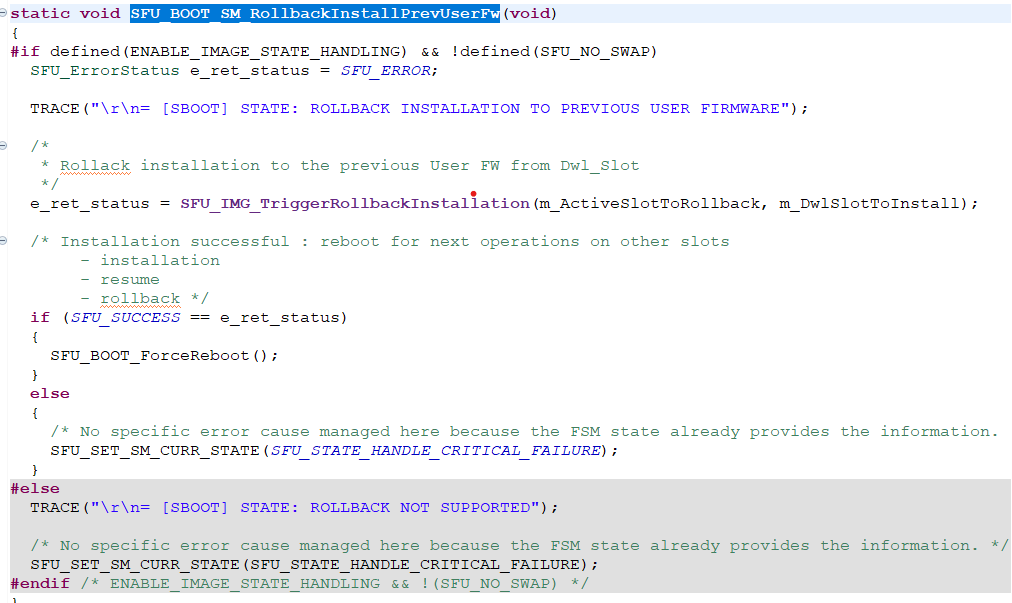Click the misspelled word Rollack in the comment
This screenshot has width=1012, height=603.
pos(95,165)
